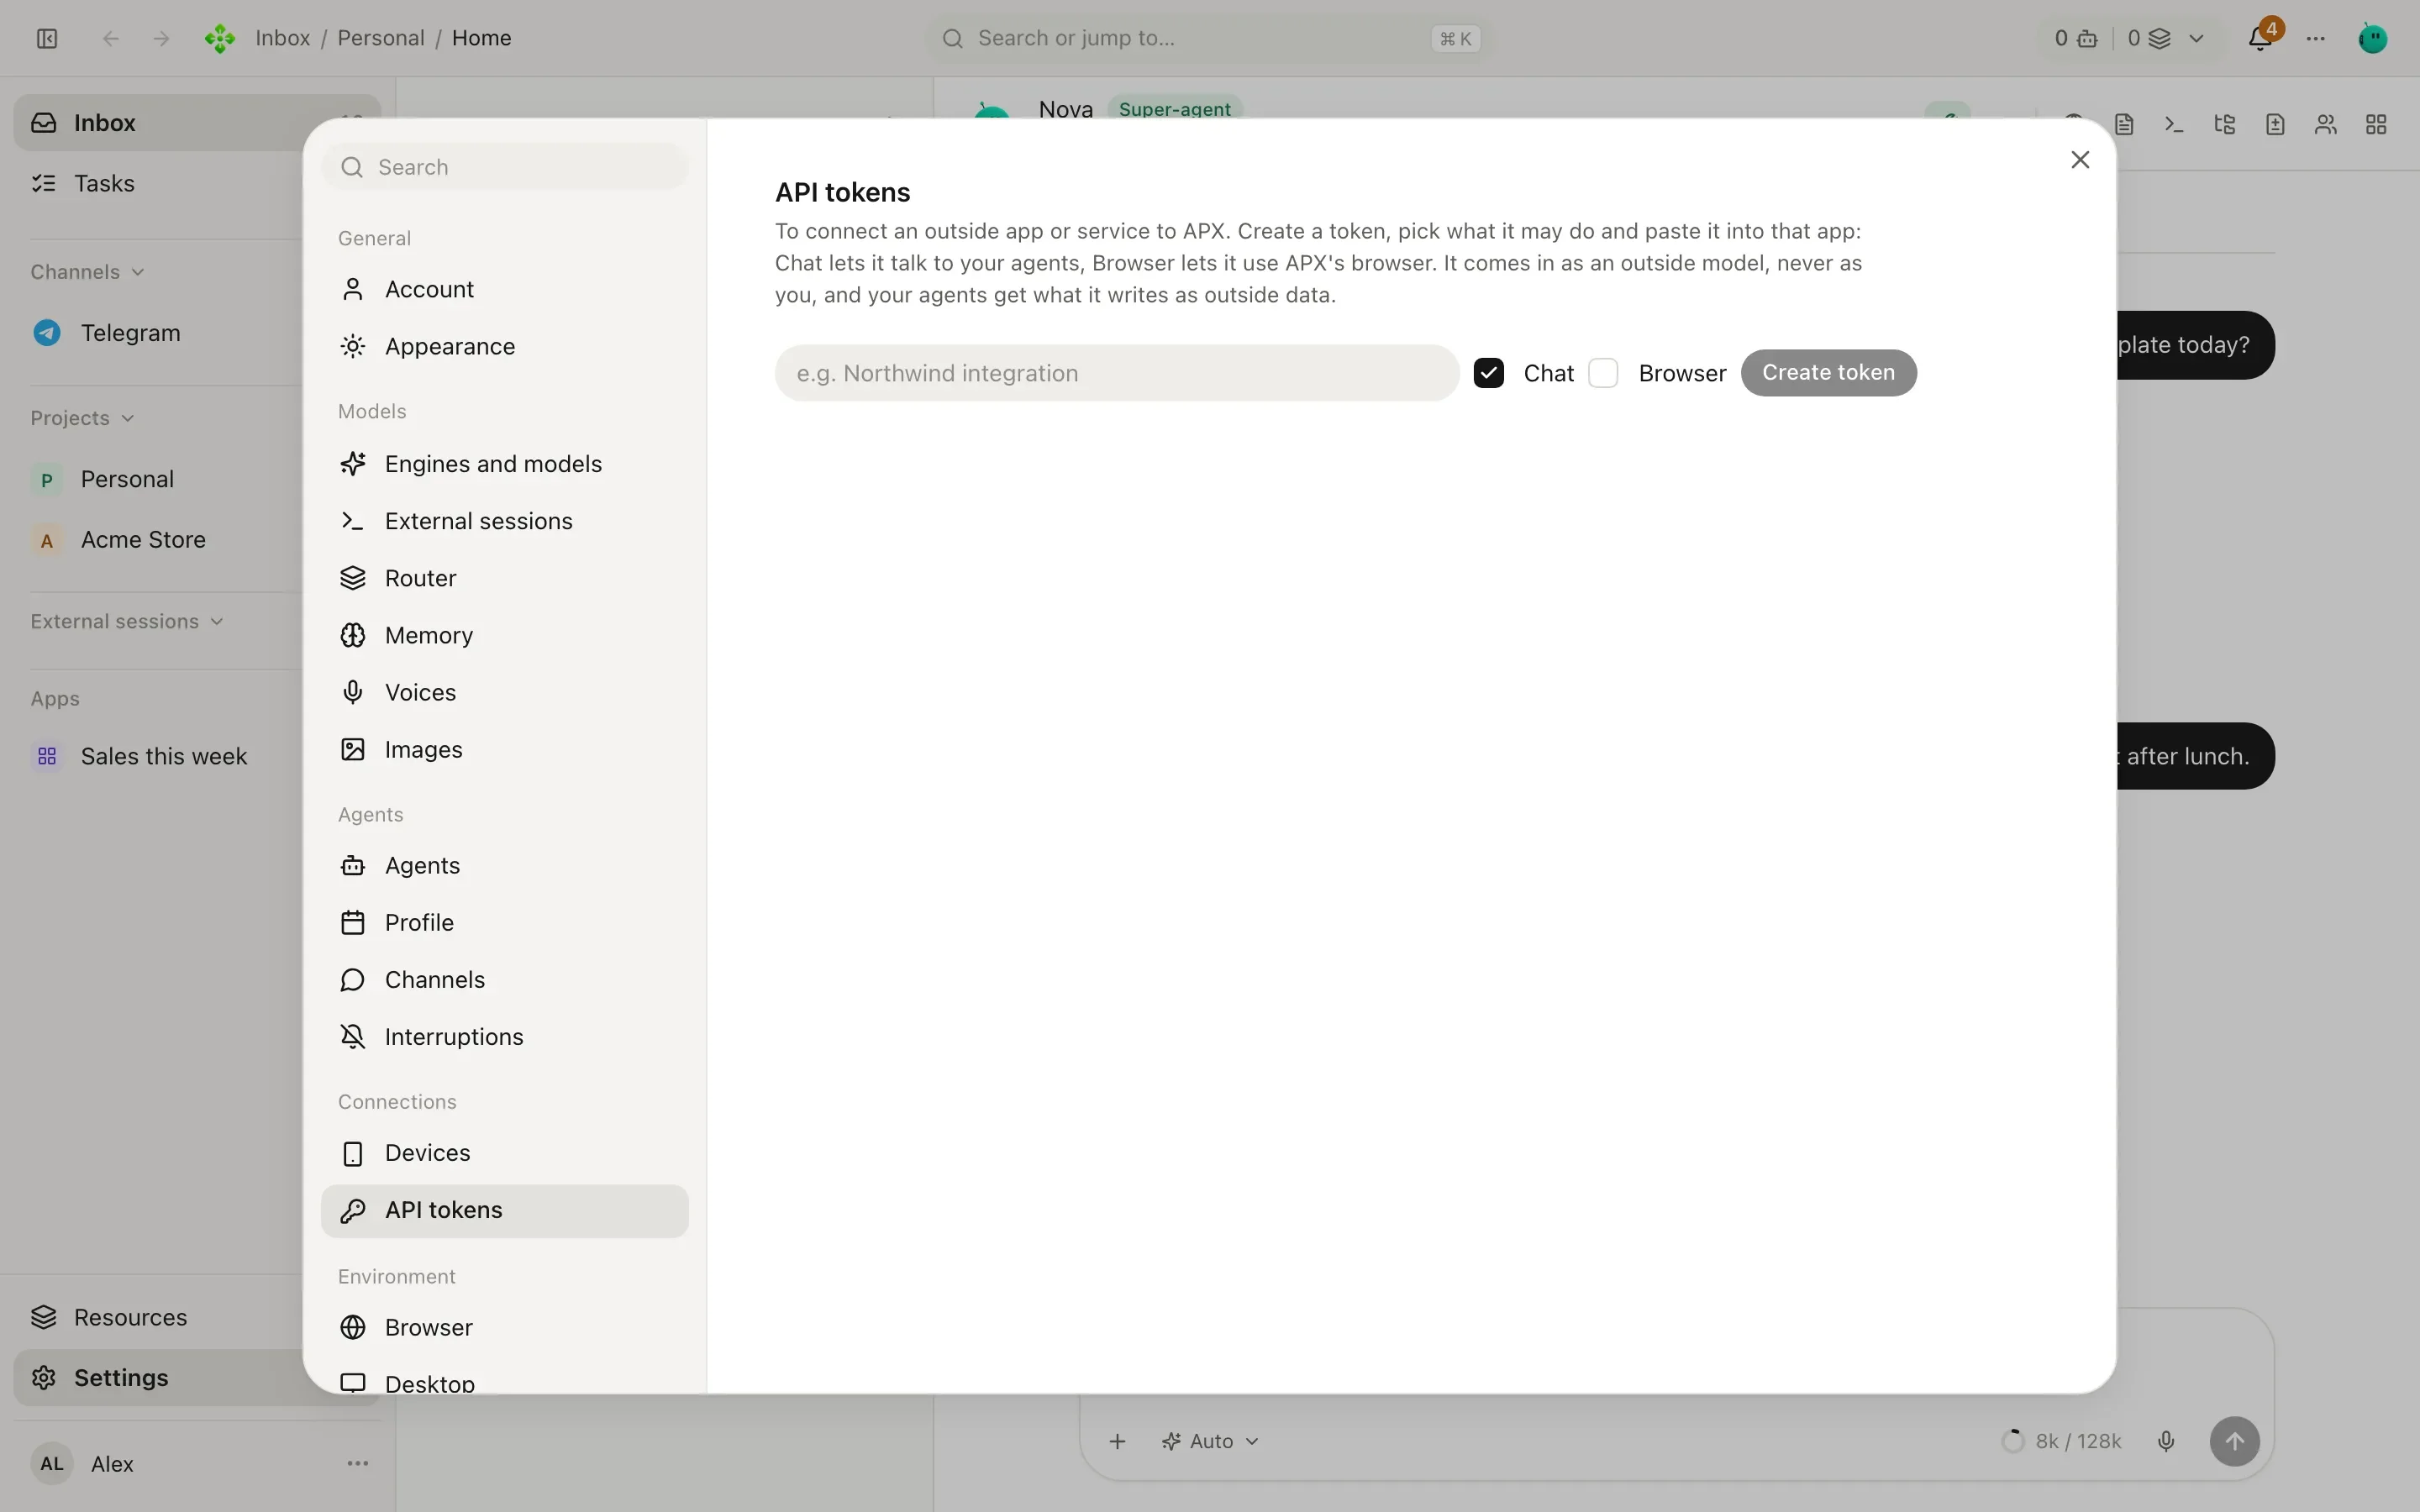Click the forward navigation arrow
Screen dimensions: 2420x1512
(x=161, y=38)
